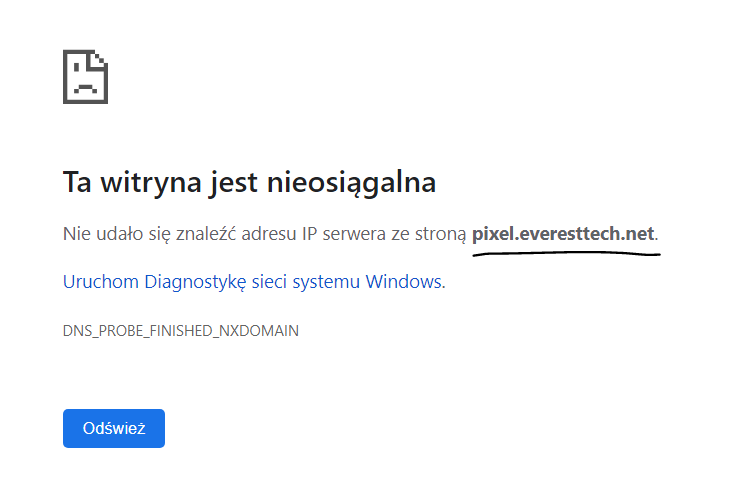Image resolution: width=730 pixels, height=488 pixels.
Task: Open Uruchom Diagnostykę sieci systemu Windows link
Action: 254,282
